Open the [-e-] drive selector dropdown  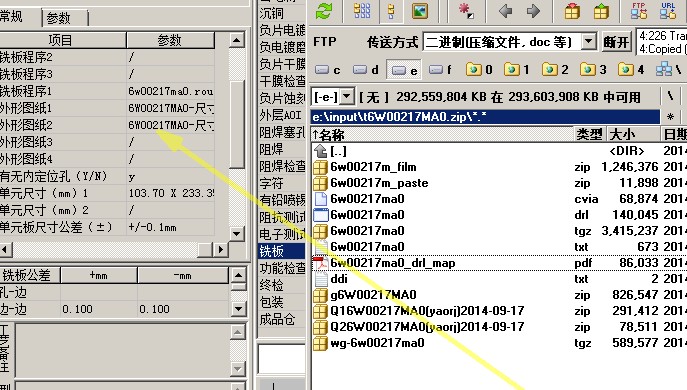click(347, 96)
